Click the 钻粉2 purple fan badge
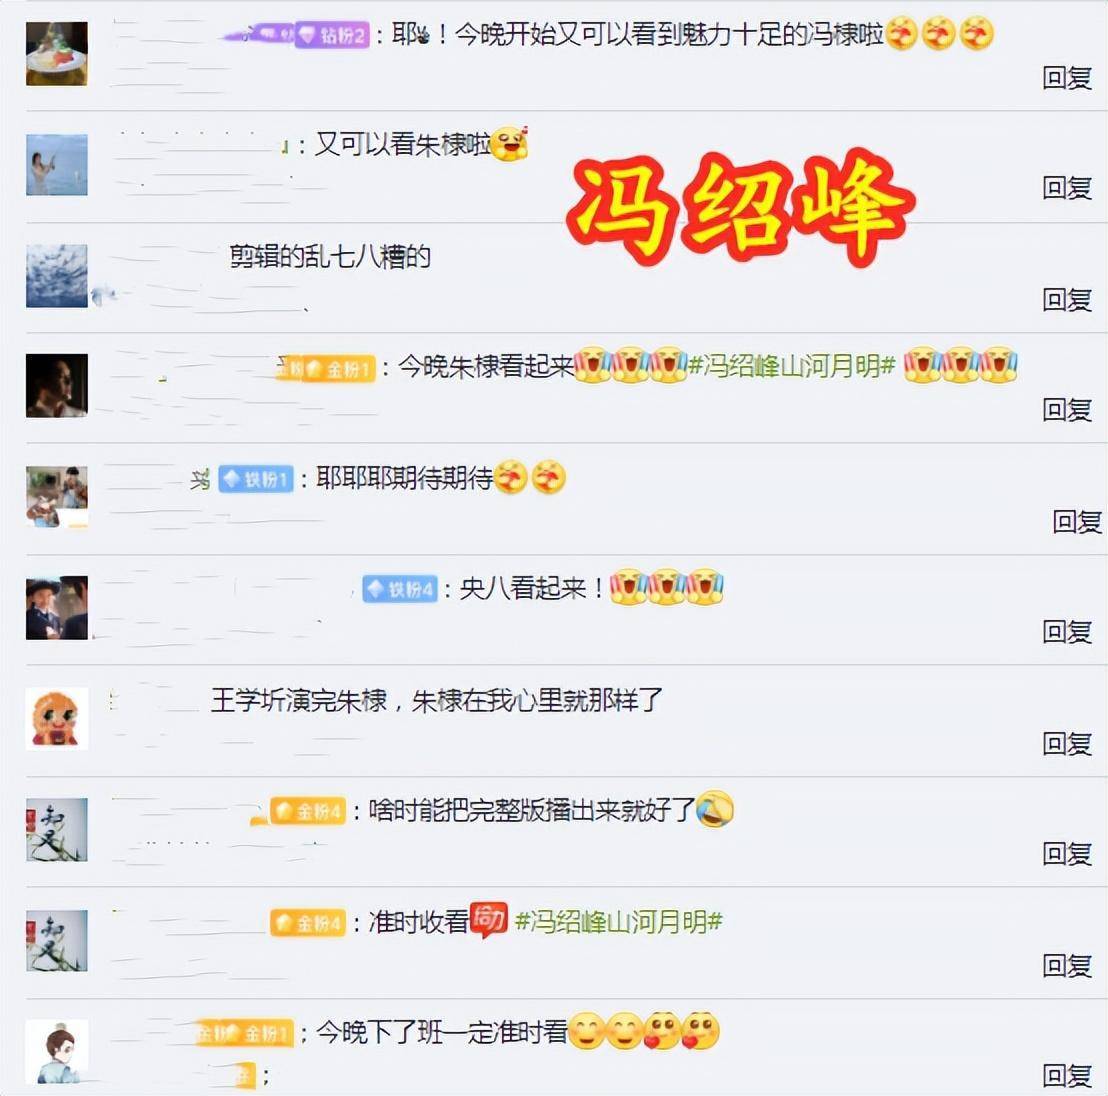This screenshot has height=1096, width=1108. tap(332, 35)
